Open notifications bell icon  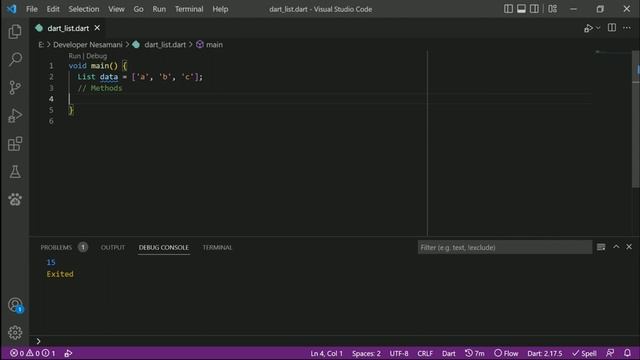[x=627, y=353]
